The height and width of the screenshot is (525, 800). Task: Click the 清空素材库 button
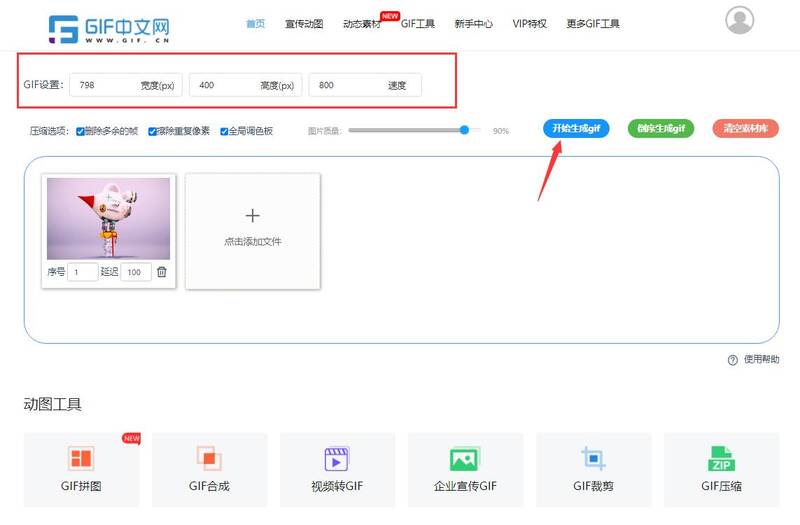point(745,128)
